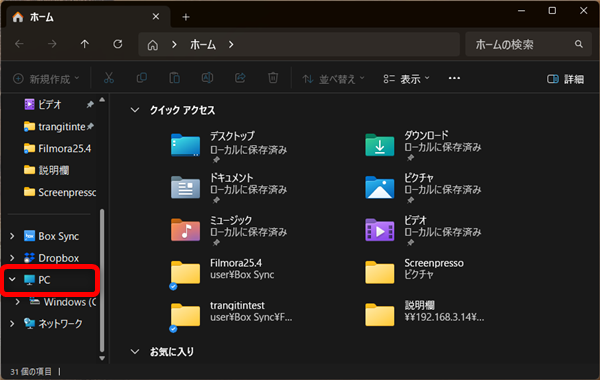Click the copy icon in toolbar
600x380 pixels.
[142, 78]
